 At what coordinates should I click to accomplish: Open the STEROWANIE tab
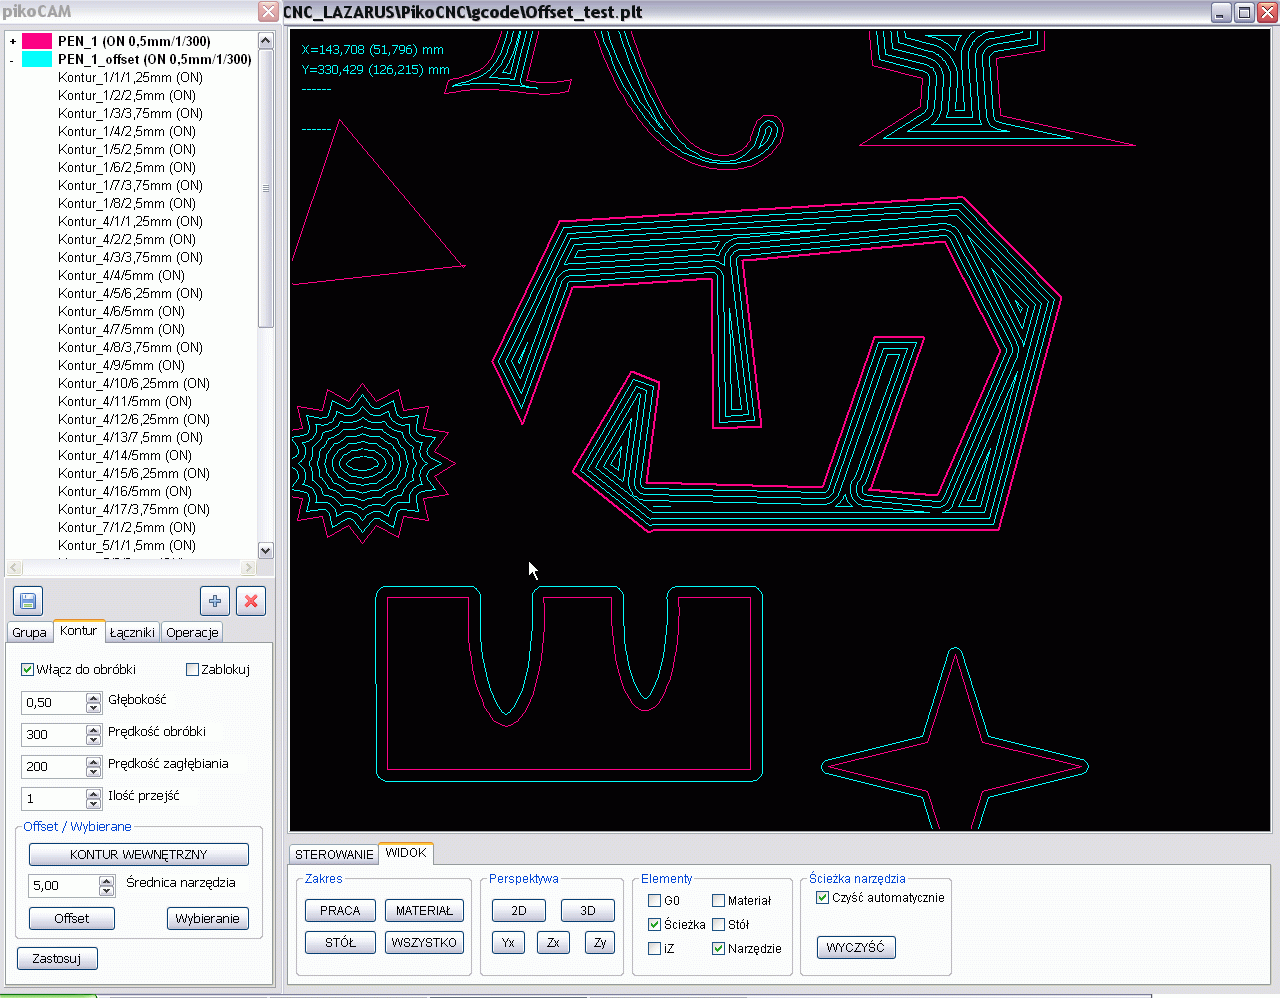click(334, 854)
